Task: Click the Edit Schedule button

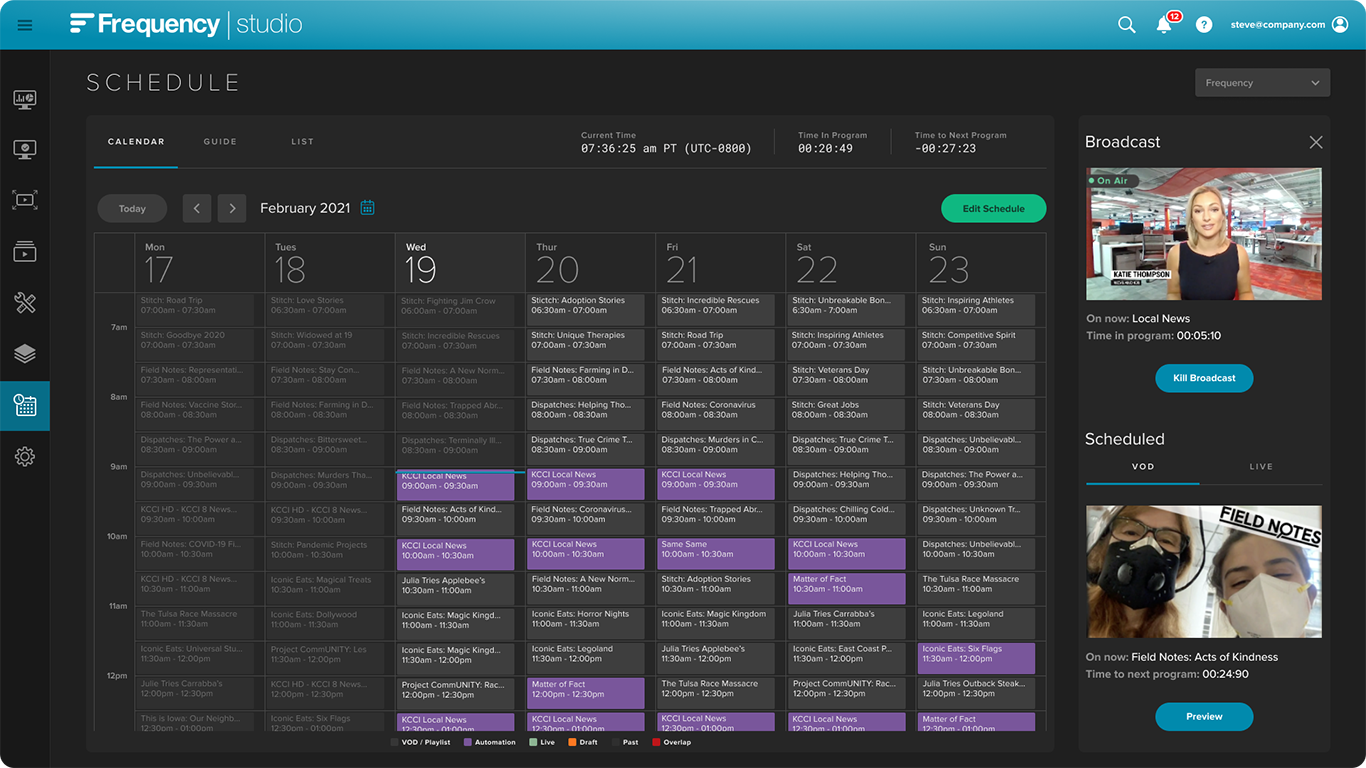Action: (993, 208)
